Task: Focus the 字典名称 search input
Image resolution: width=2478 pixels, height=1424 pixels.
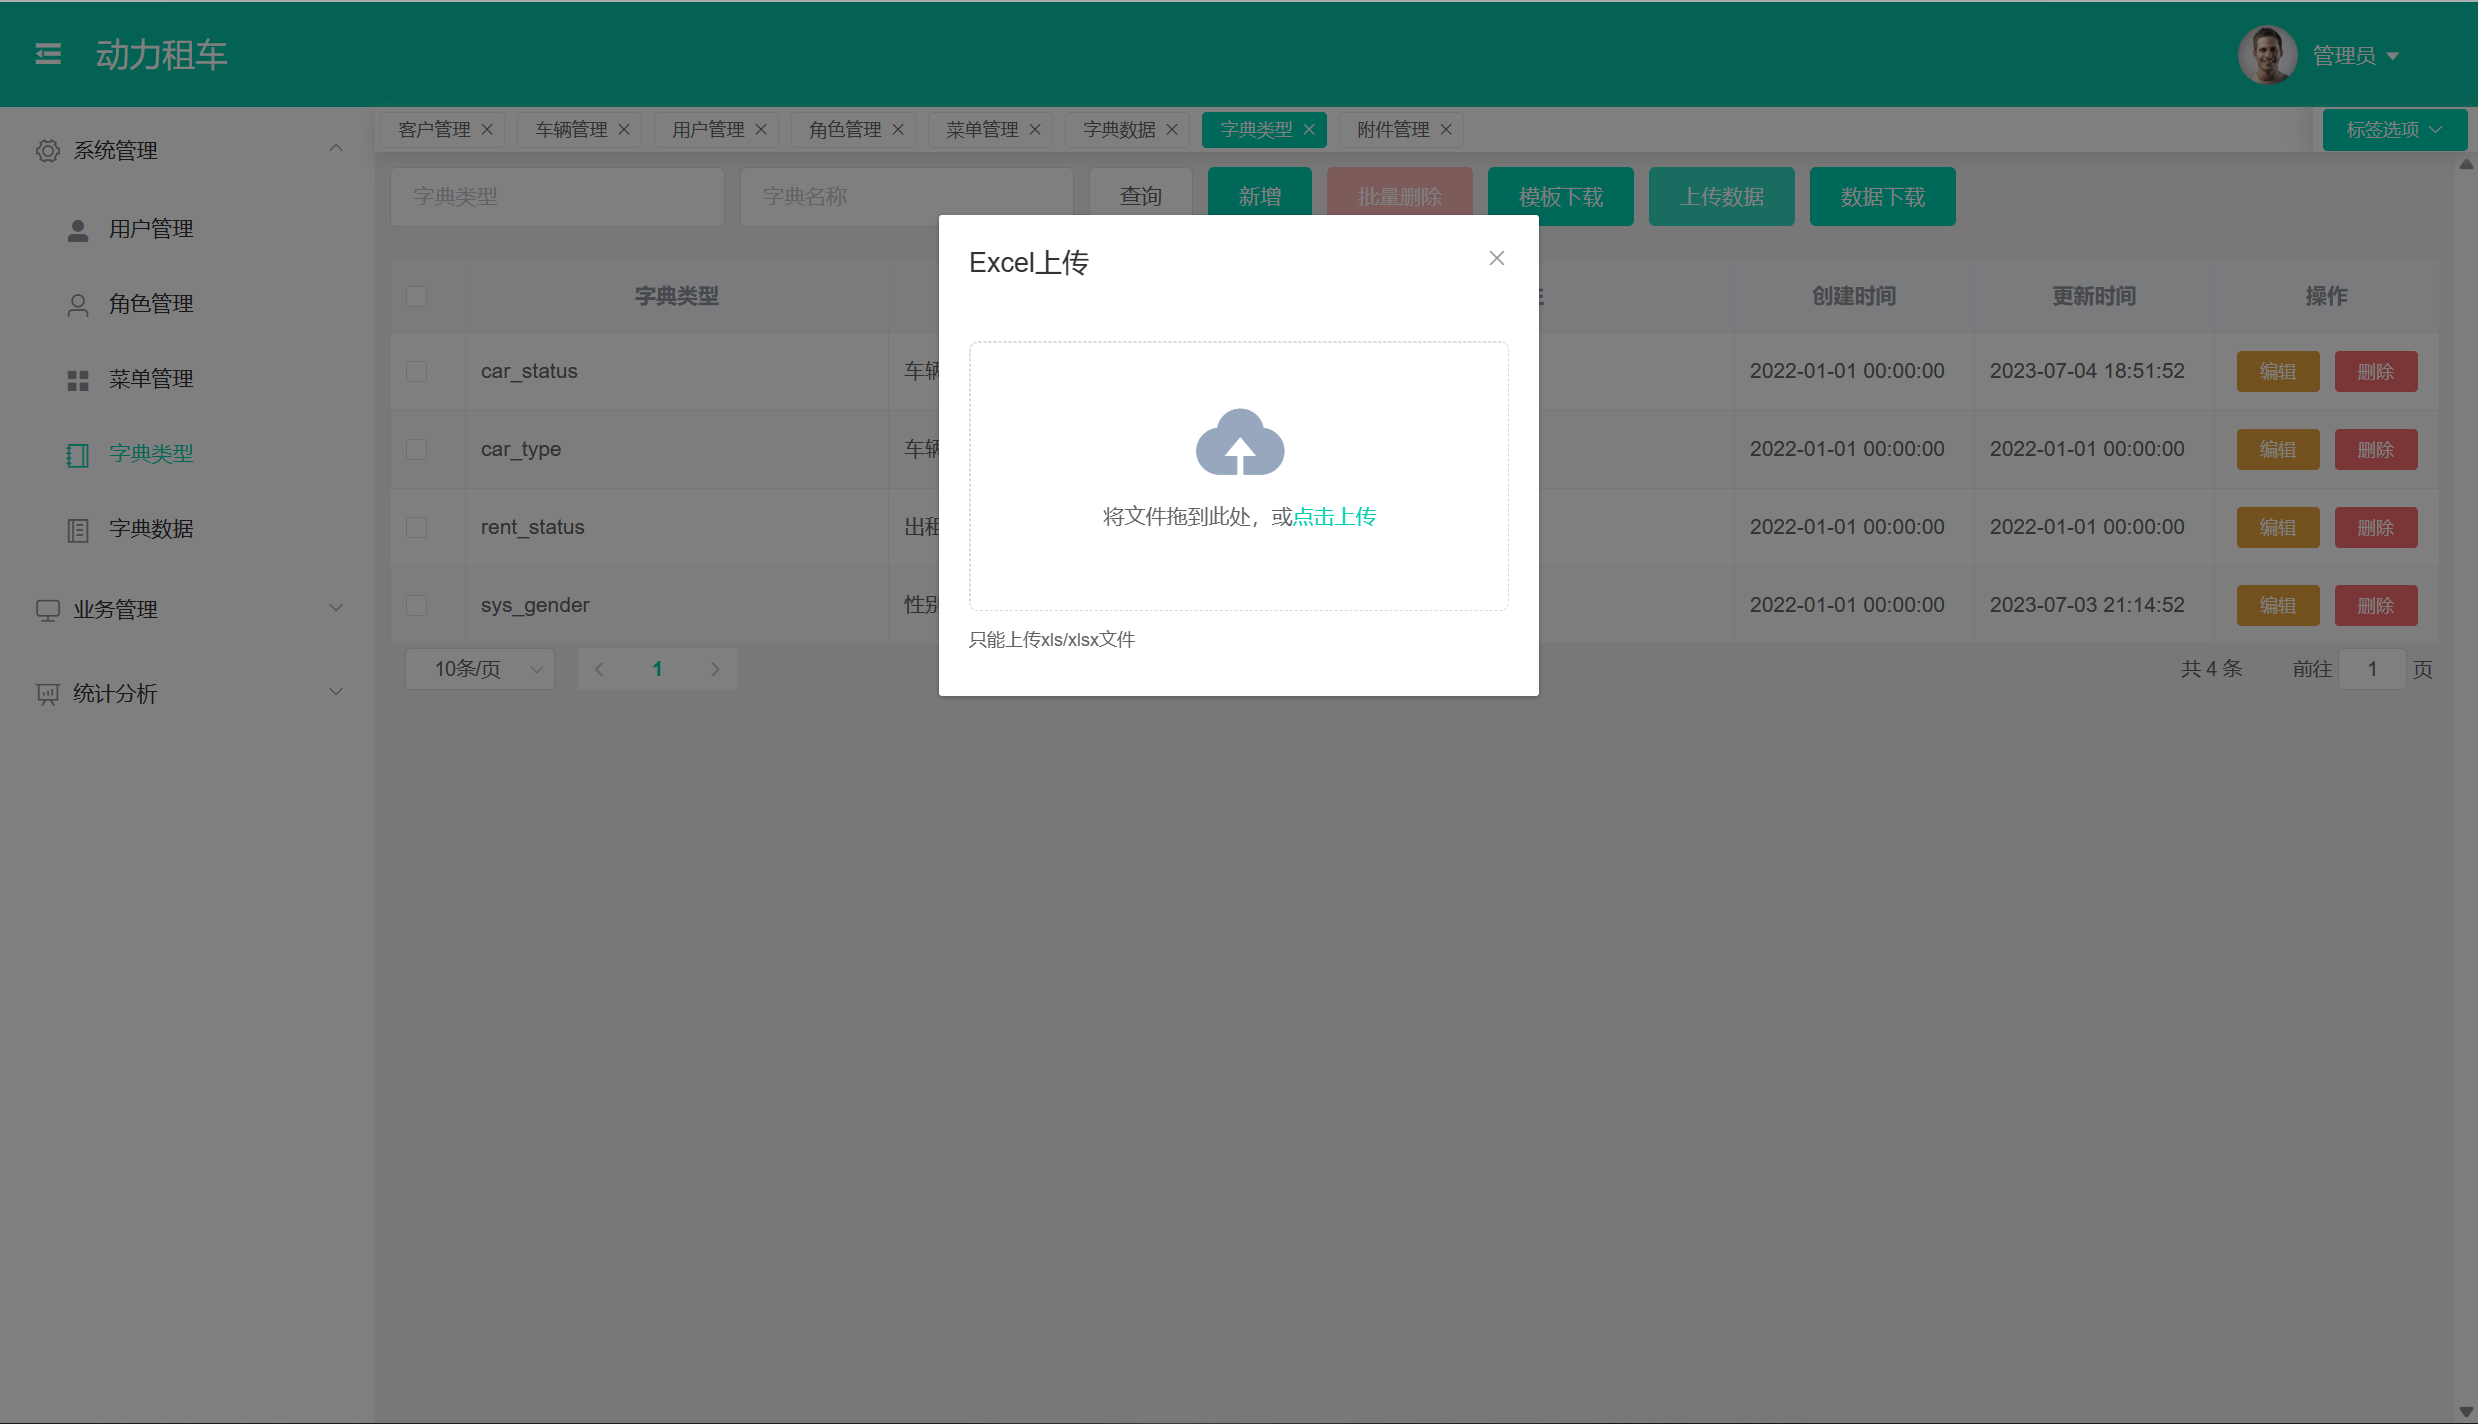Action: pyautogui.click(x=907, y=197)
